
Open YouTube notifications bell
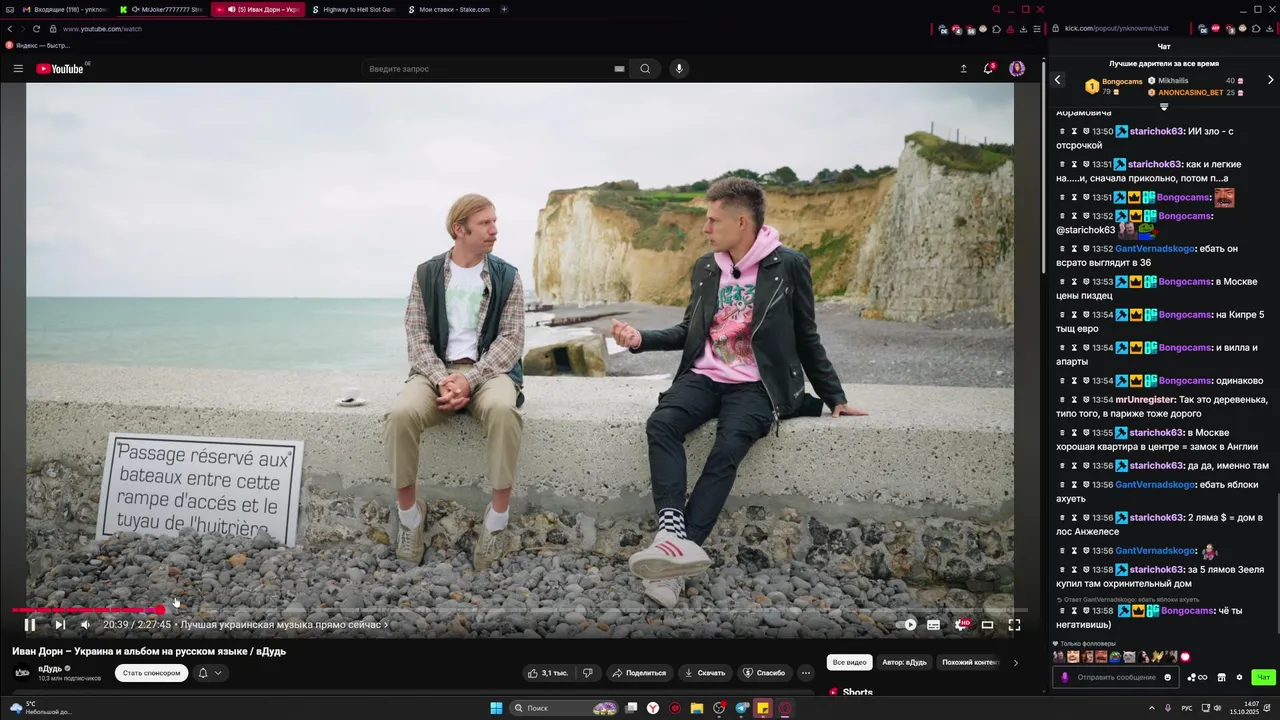[x=989, y=69]
